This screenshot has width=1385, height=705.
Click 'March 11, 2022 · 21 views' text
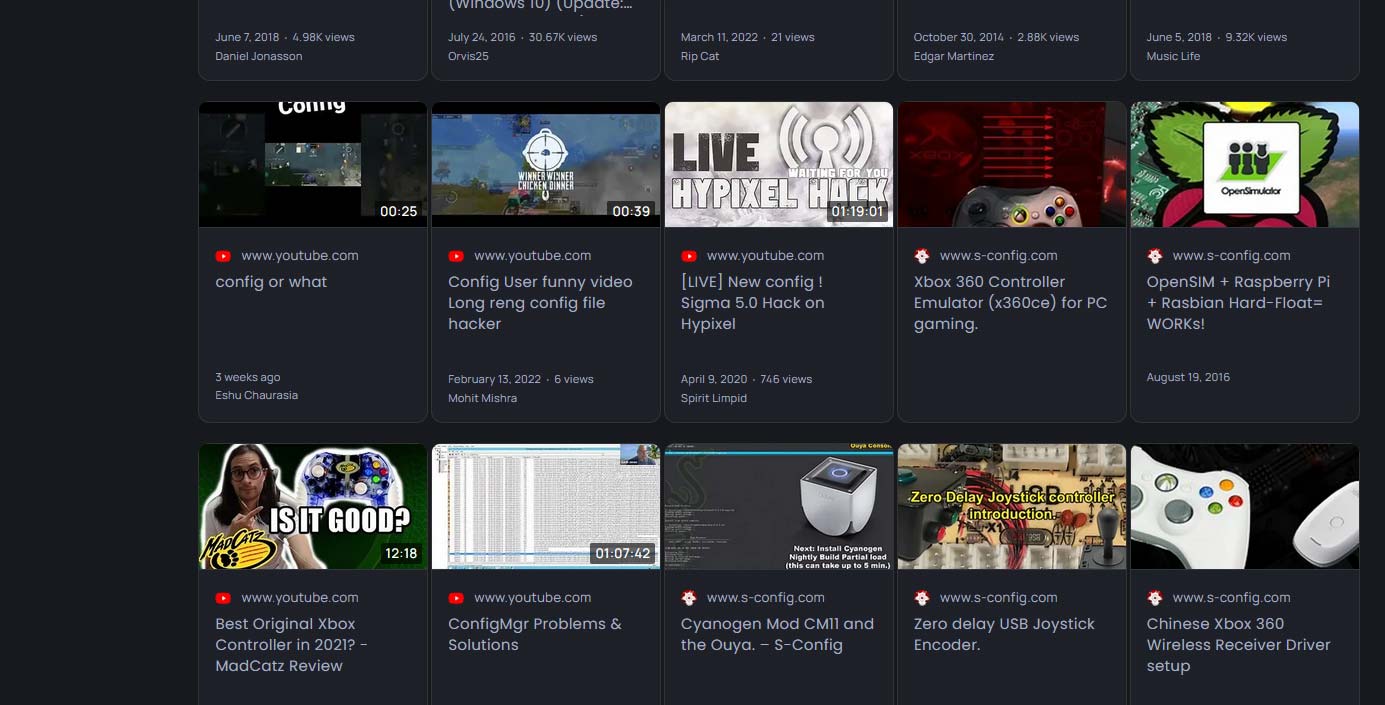pos(747,37)
